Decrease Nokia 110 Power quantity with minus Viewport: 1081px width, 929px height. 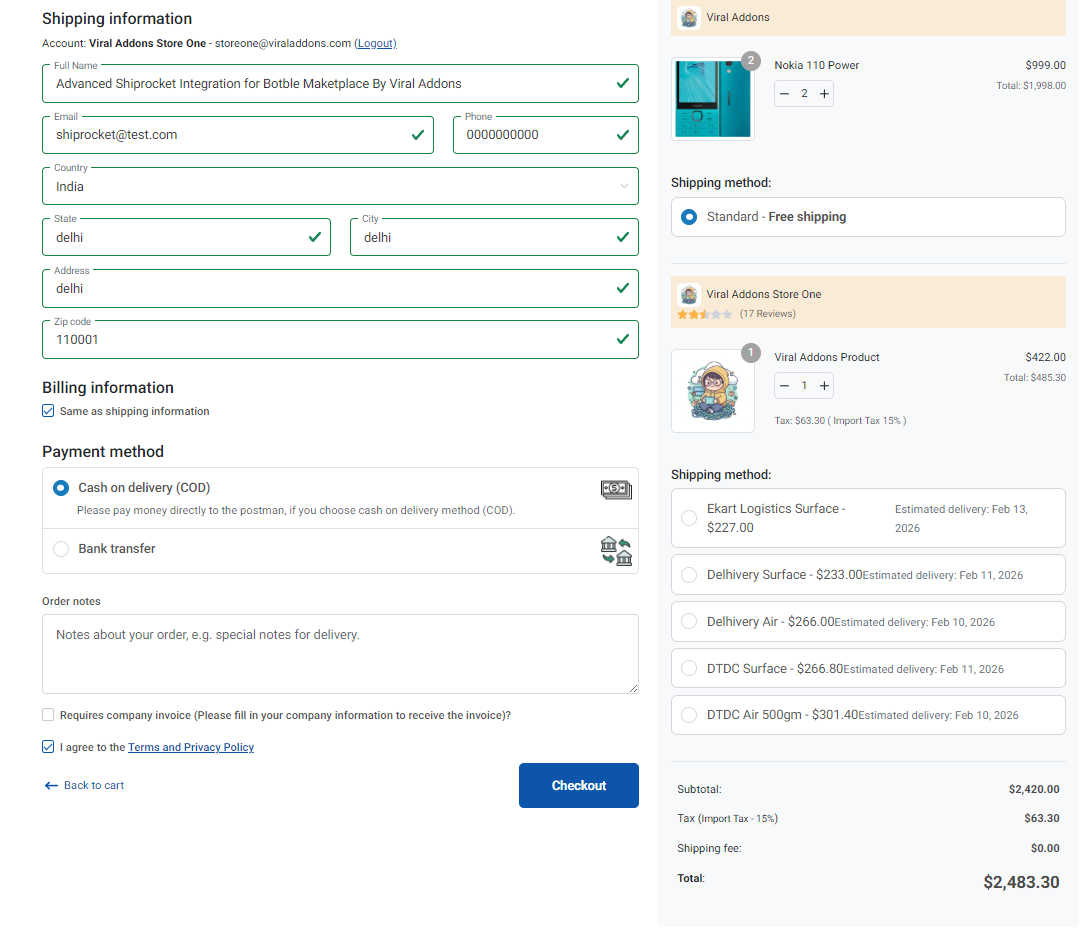pyautogui.click(x=785, y=94)
